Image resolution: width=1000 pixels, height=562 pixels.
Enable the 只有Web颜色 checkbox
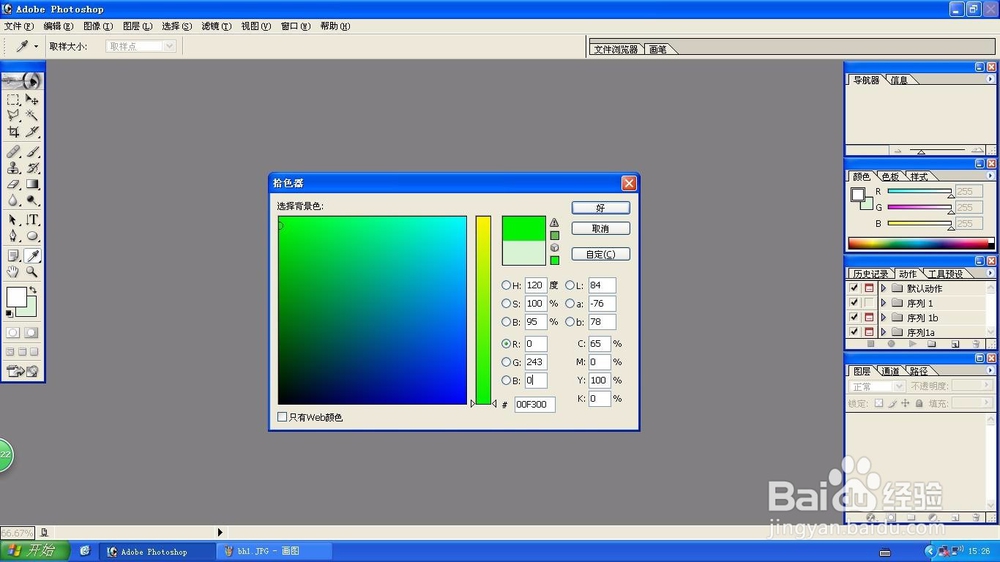(x=282, y=417)
